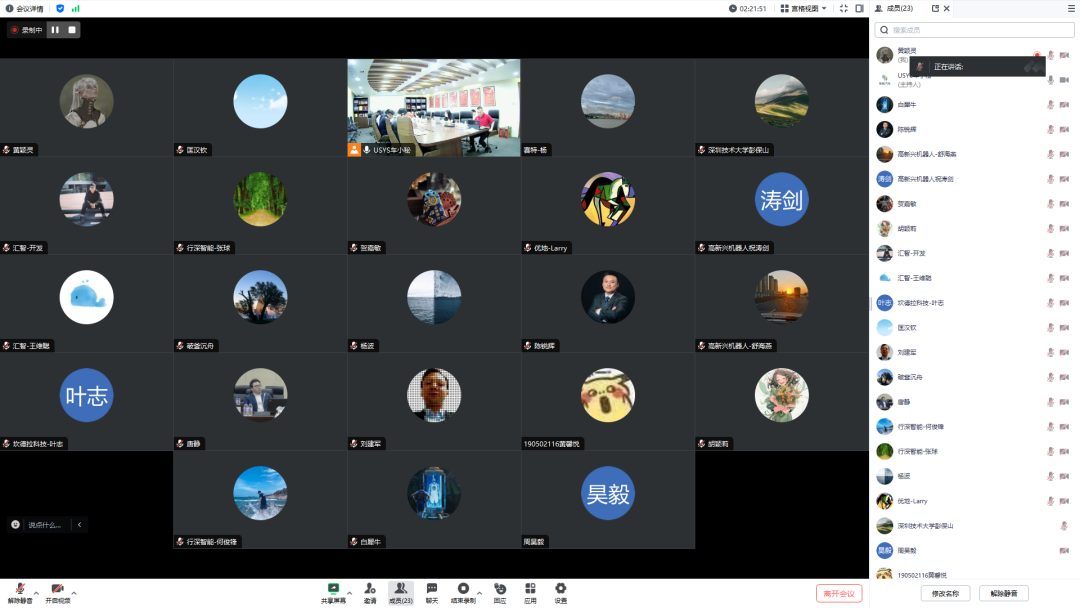The width and height of the screenshot is (1080, 608).
Task: Select 陈晓辉 video tile in grid
Action: tap(608, 304)
